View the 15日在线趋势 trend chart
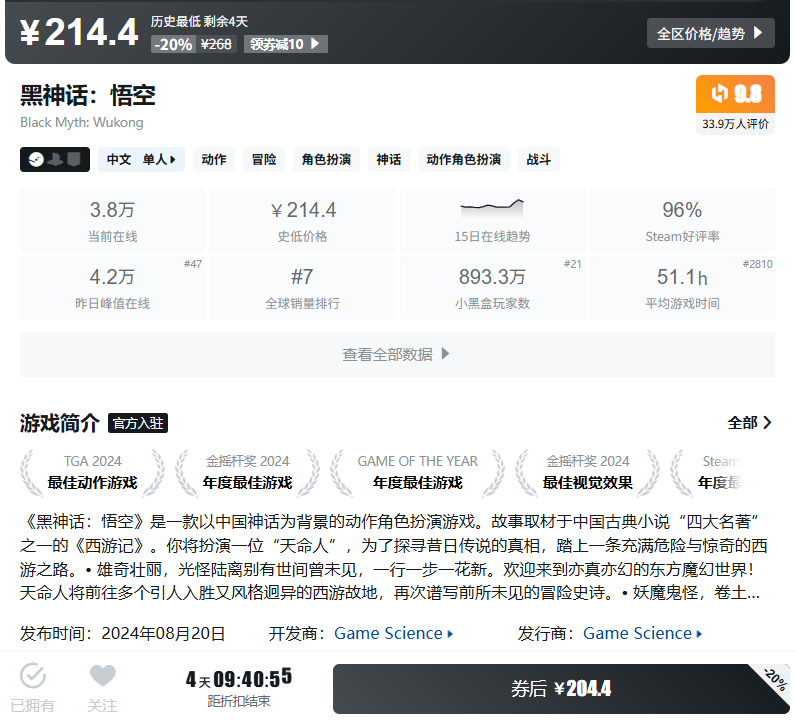The height and width of the screenshot is (726, 795). pyautogui.click(x=492, y=221)
